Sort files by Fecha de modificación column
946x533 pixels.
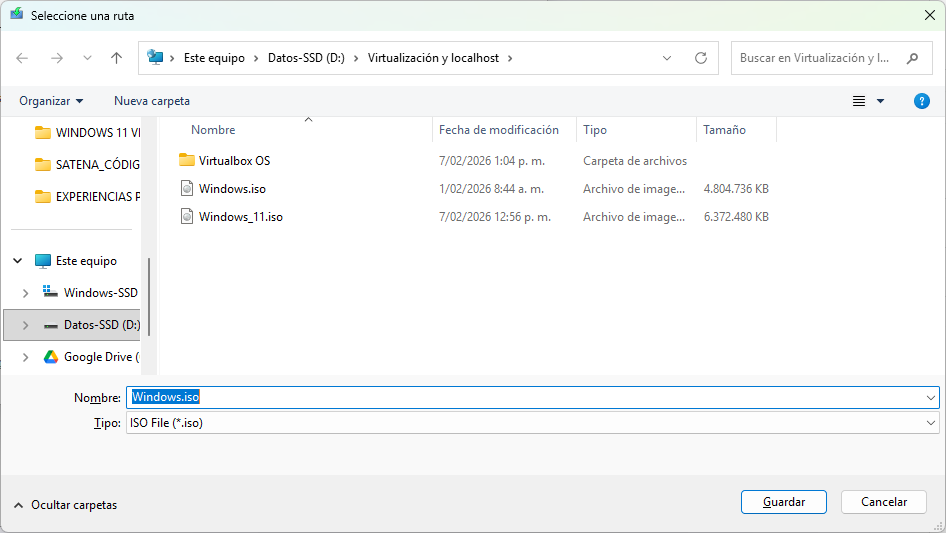tap(499, 130)
